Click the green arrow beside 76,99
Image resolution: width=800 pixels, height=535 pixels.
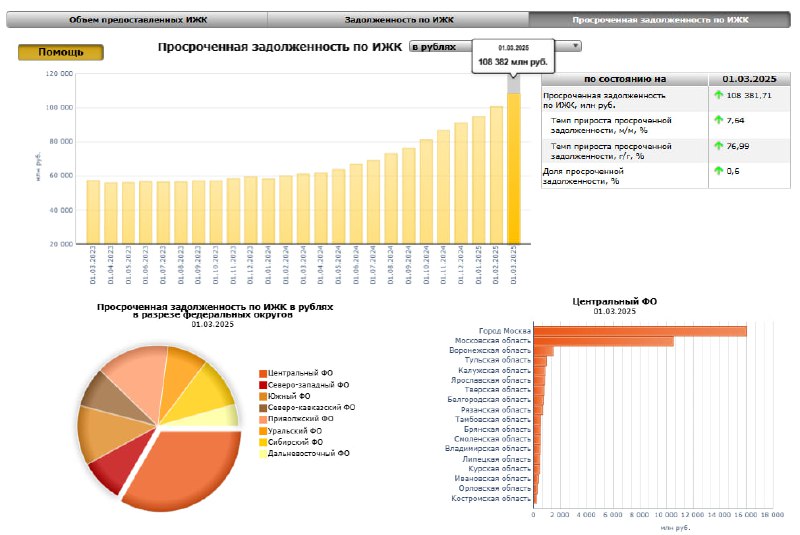tap(718, 146)
